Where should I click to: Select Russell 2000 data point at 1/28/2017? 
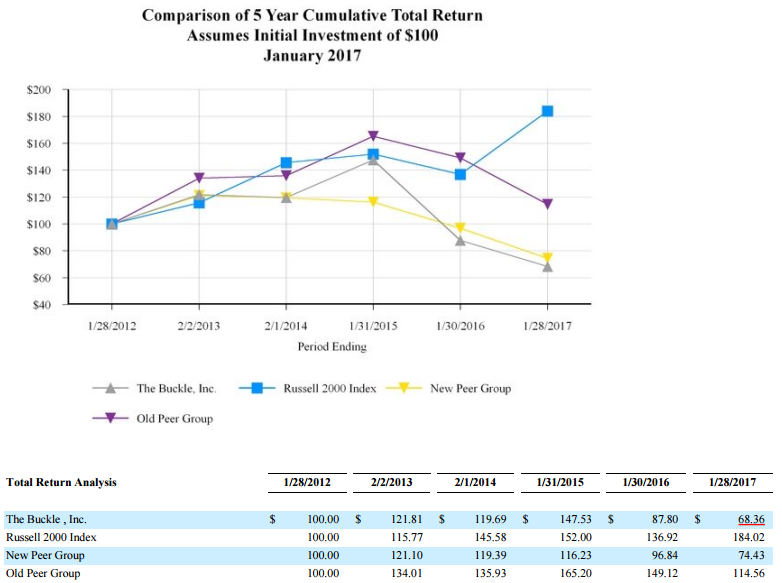547,111
